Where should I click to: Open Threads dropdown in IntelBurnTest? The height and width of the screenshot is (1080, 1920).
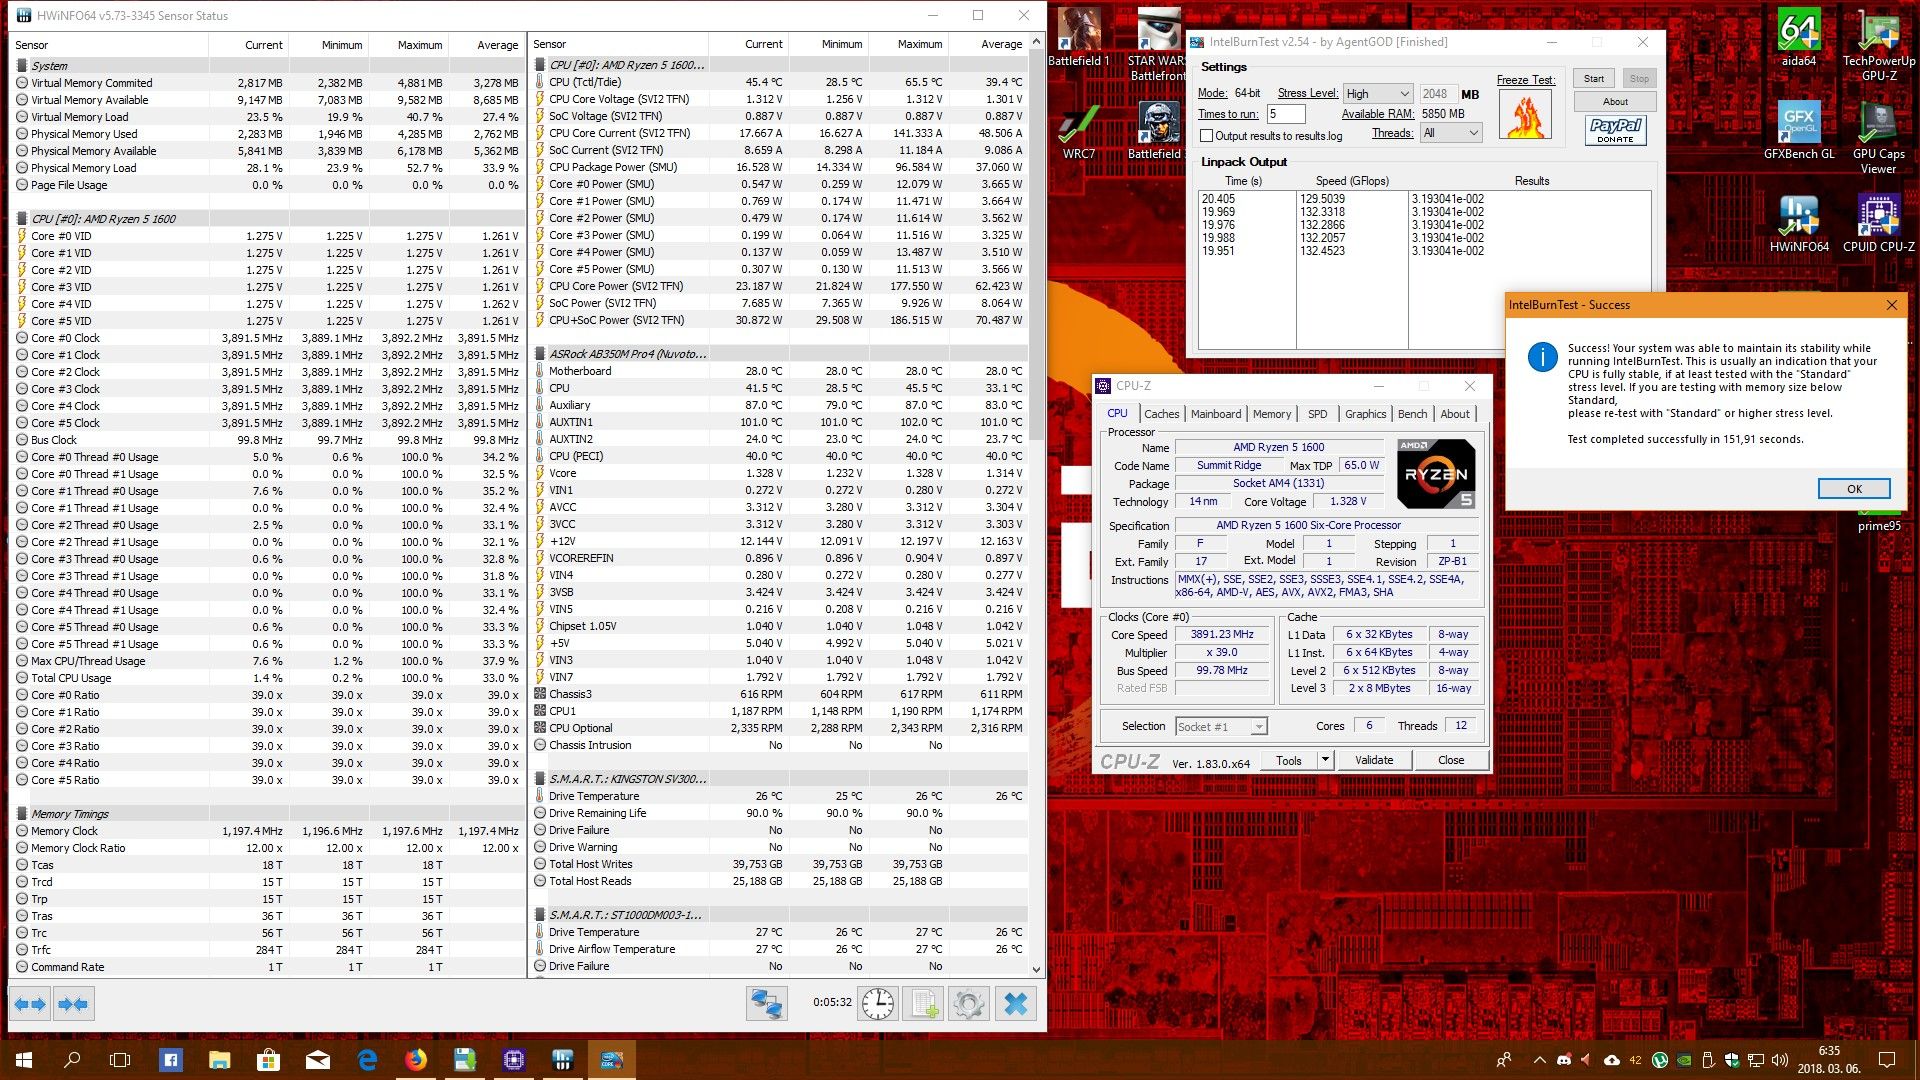1451,133
